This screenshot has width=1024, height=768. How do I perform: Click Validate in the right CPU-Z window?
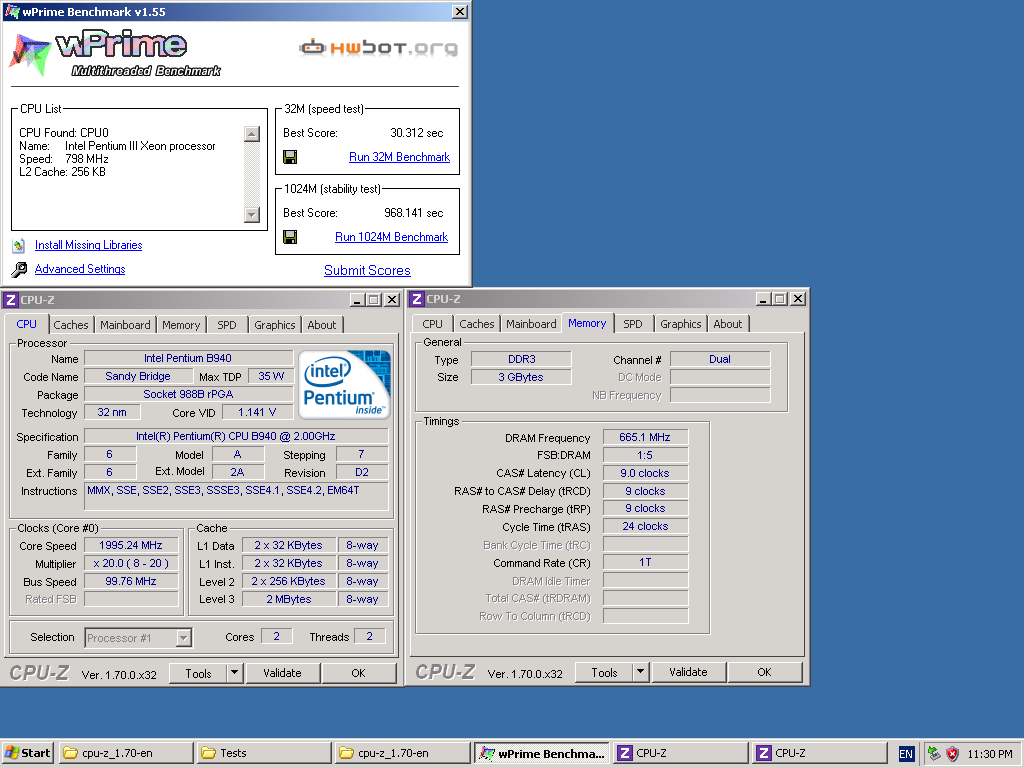(x=688, y=671)
